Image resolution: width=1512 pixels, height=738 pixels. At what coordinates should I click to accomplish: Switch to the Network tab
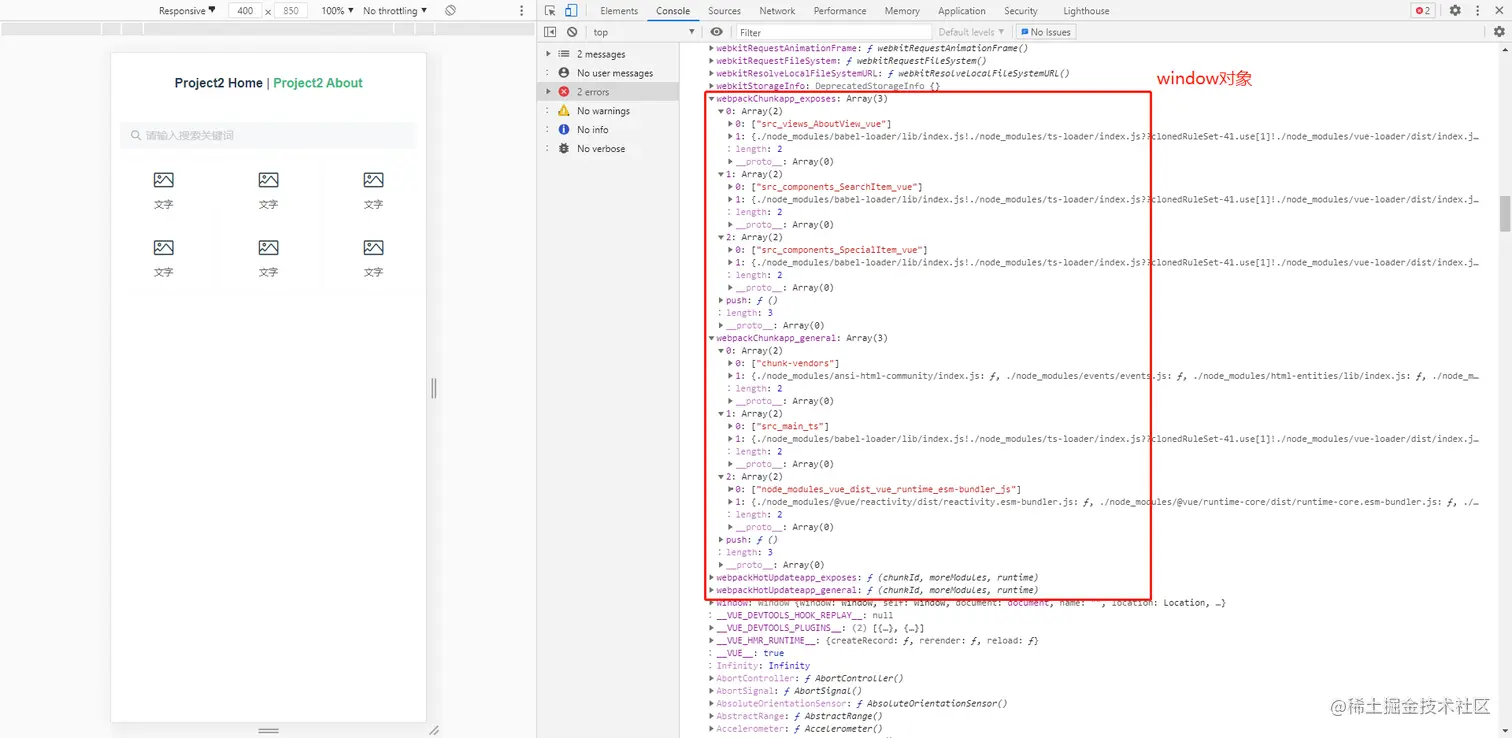coord(777,11)
